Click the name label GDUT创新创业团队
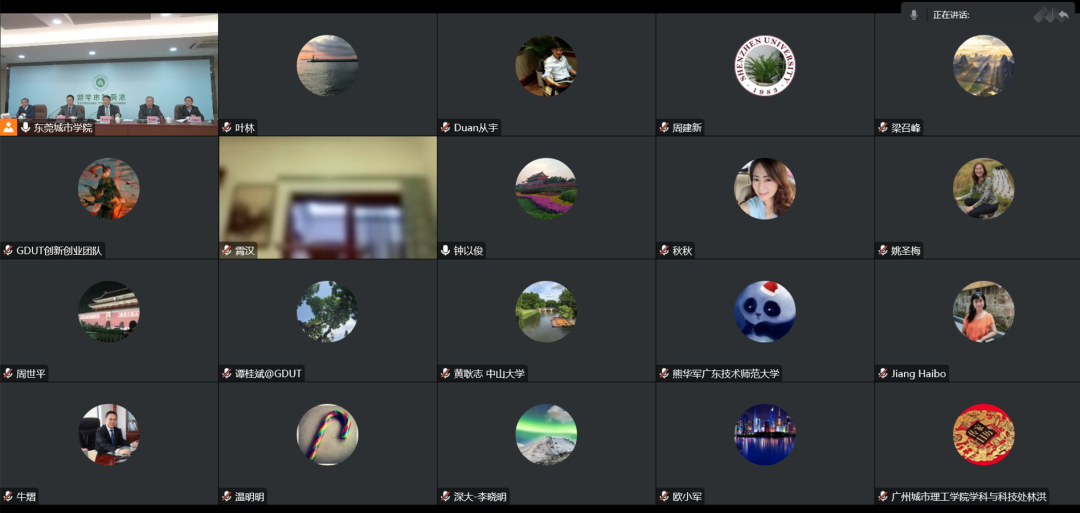The height and width of the screenshot is (513, 1080). 59,250
